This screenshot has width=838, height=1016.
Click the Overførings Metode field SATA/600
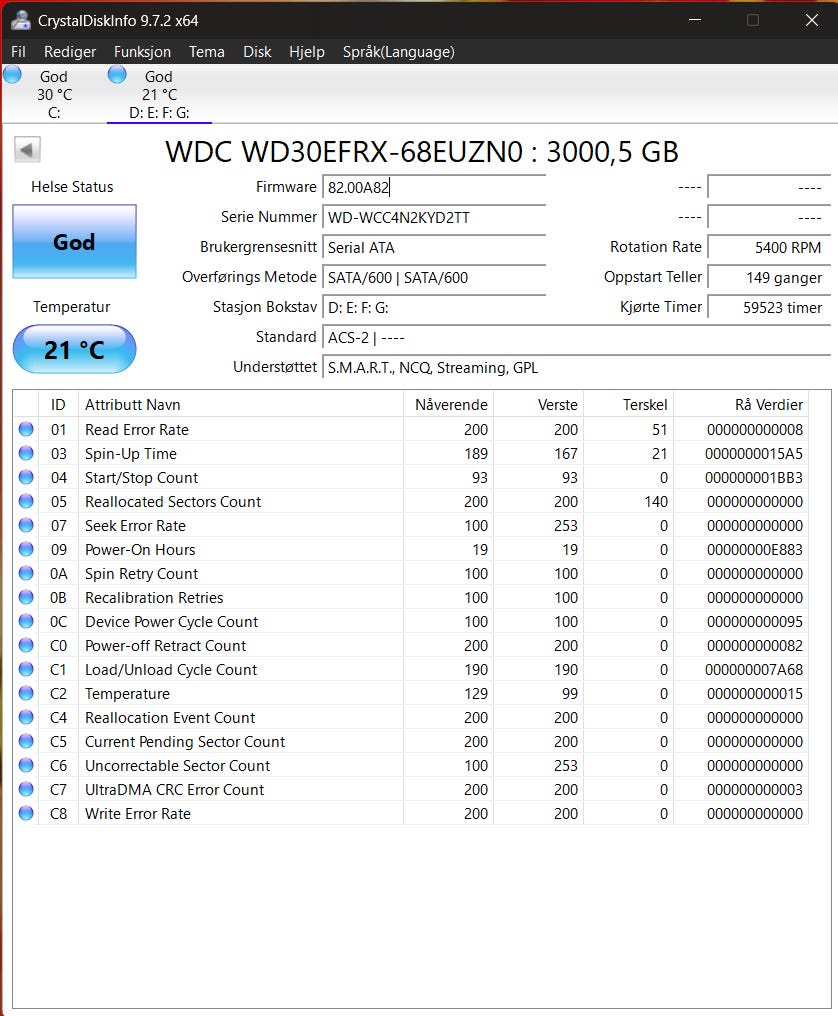434,277
